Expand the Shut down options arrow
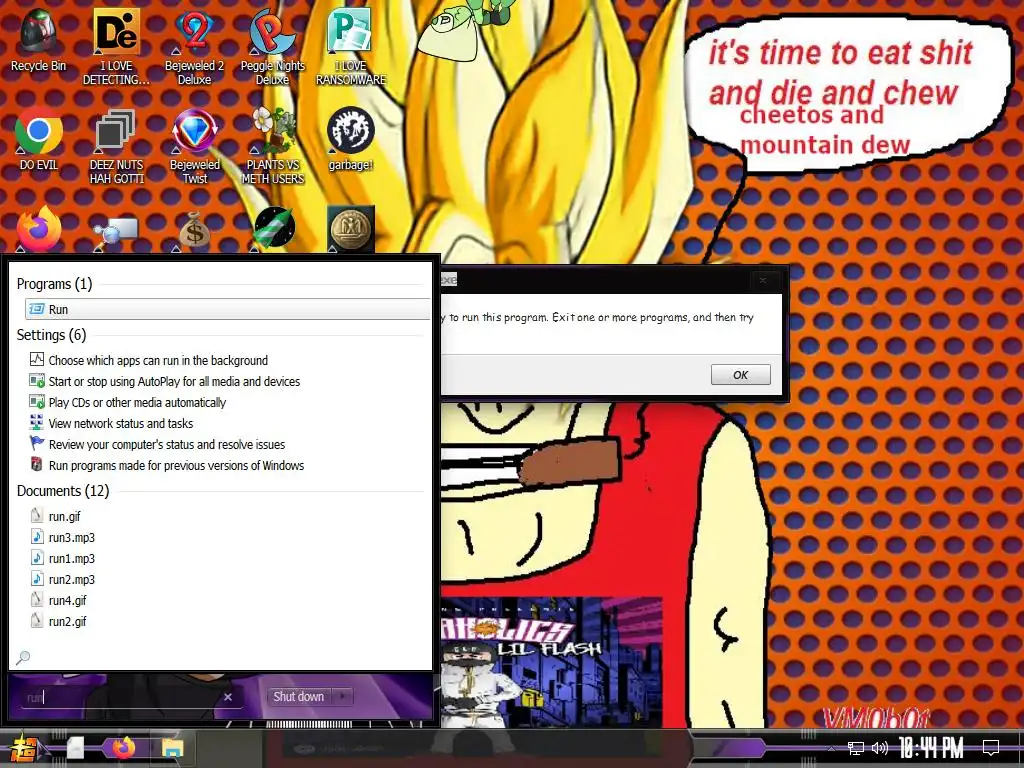The width and height of the screenshot is (1024, 768). tap(343, 696)
